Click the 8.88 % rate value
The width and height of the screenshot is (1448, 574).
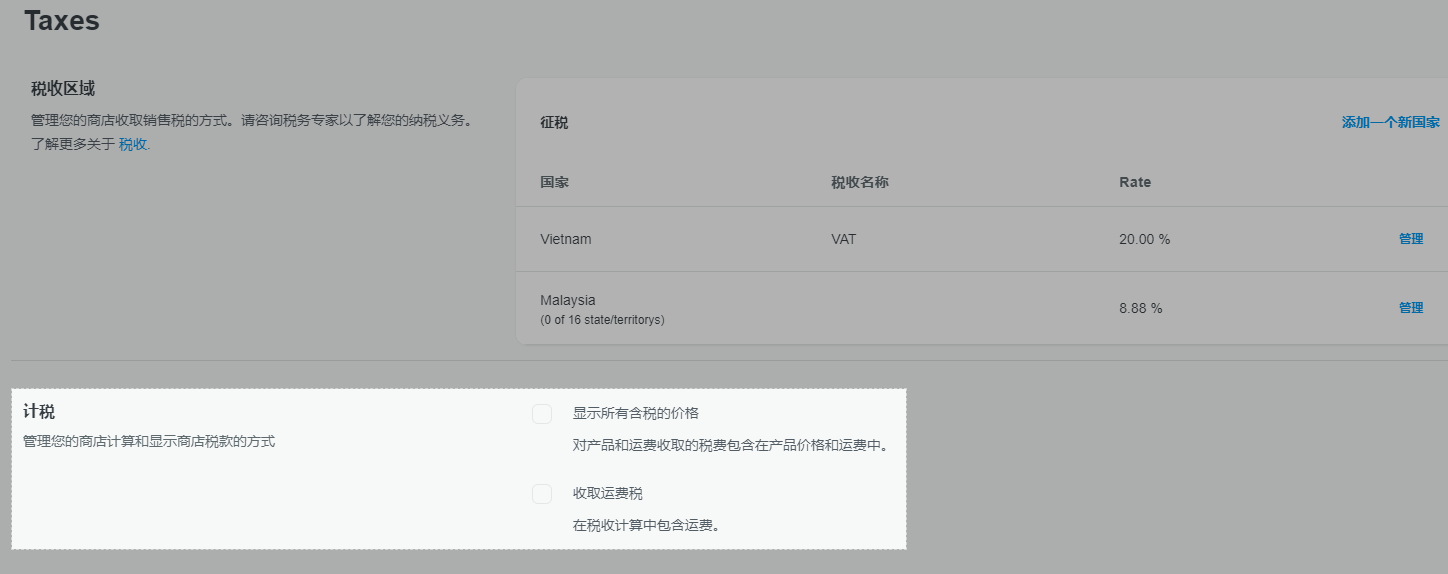1140,308
